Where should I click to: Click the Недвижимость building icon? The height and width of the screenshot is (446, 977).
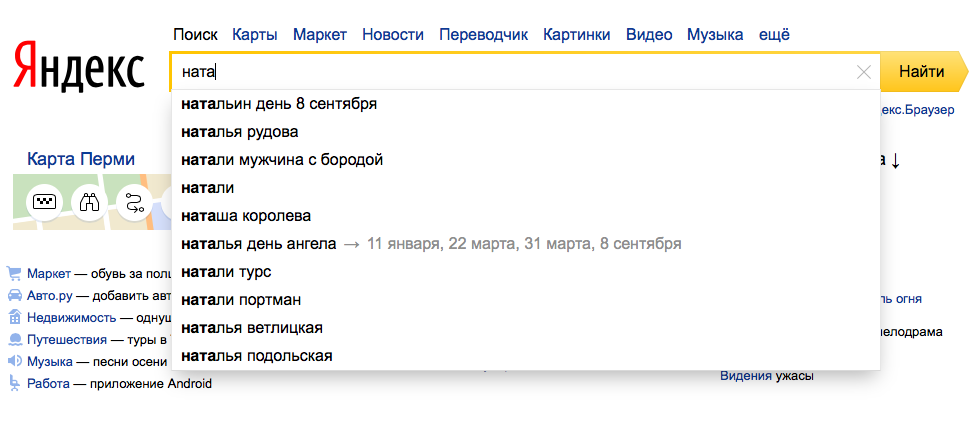pyautogui.click(x=14, y=317)
